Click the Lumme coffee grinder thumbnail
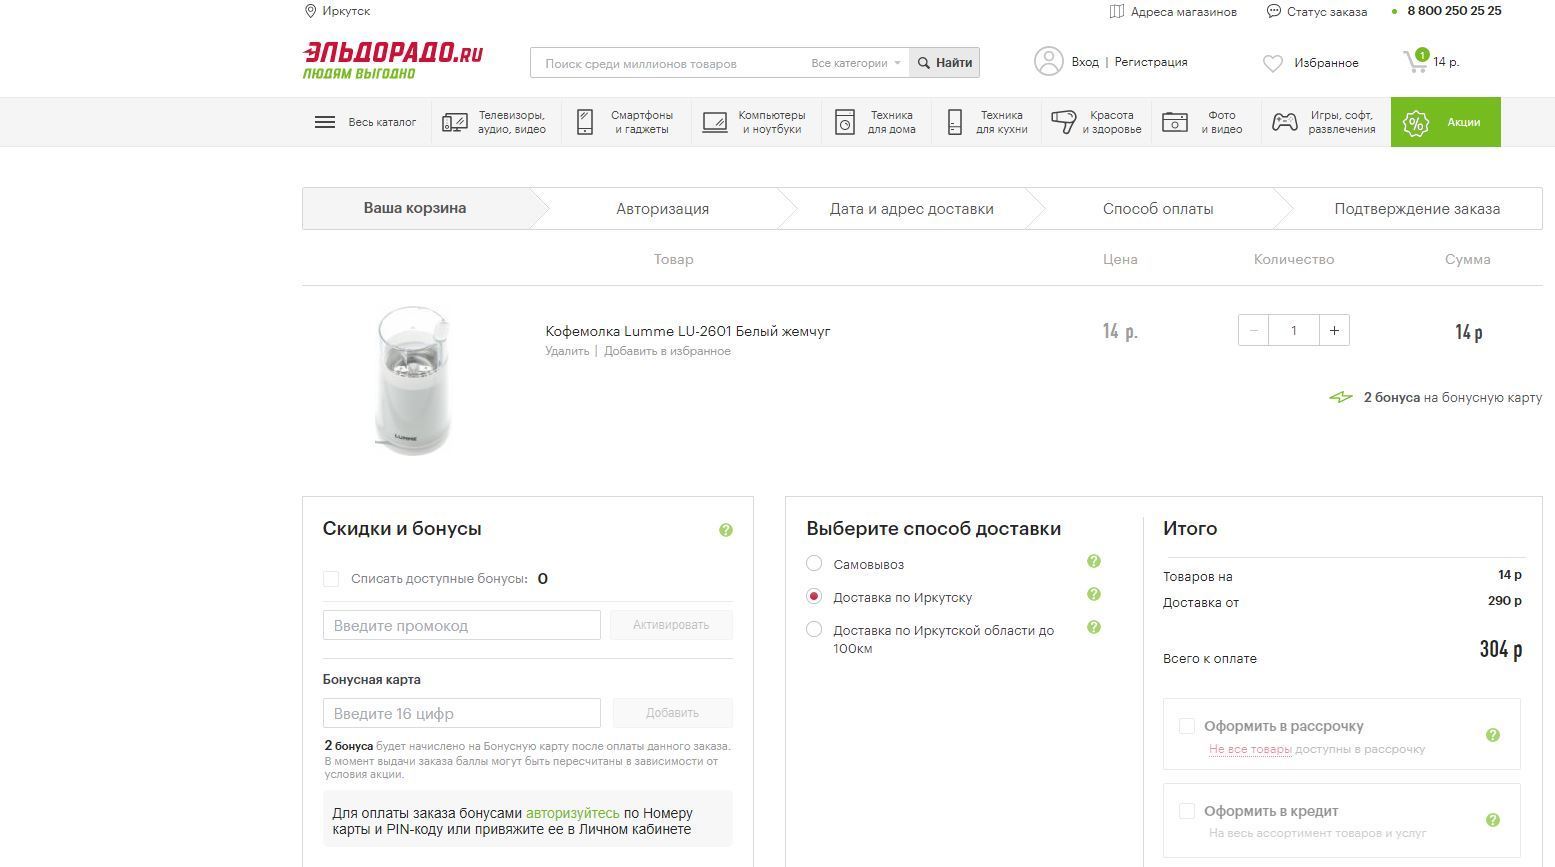This screenshot has width=1555, height=867. pyautogui.click(x=413, y=380)
